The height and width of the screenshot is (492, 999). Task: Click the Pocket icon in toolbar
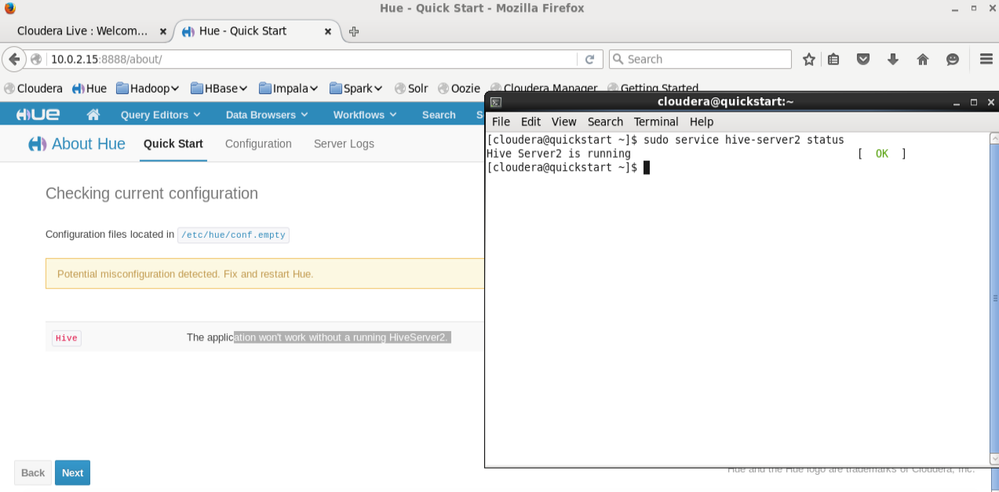tap(863, 59)
